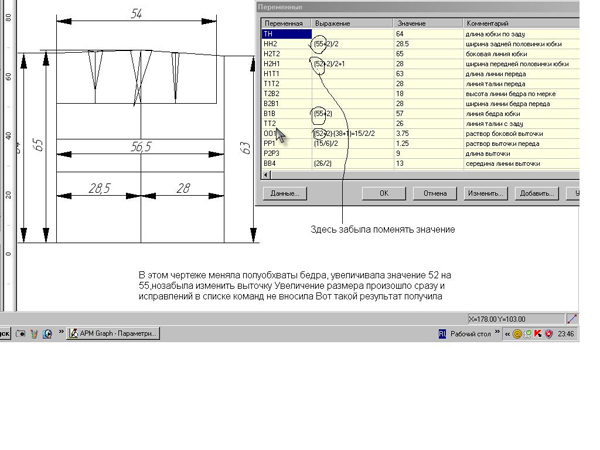The width and height of the screenshot is (600, 450).
Task: Expand hidden tray icons with « arrow
Action: pyautogui.click(x=507, y=334)
